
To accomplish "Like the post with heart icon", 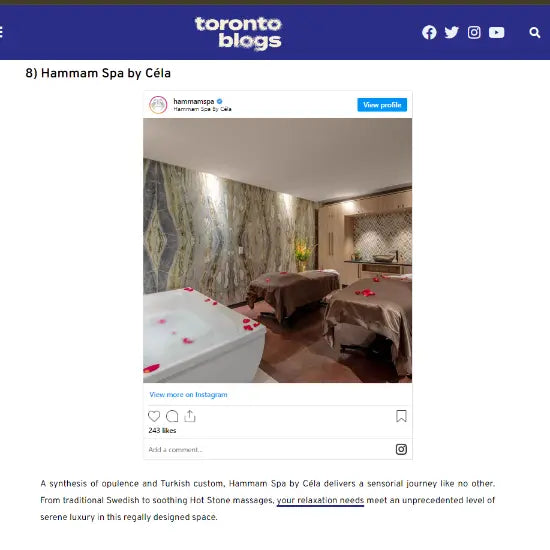I will (154, 416).
